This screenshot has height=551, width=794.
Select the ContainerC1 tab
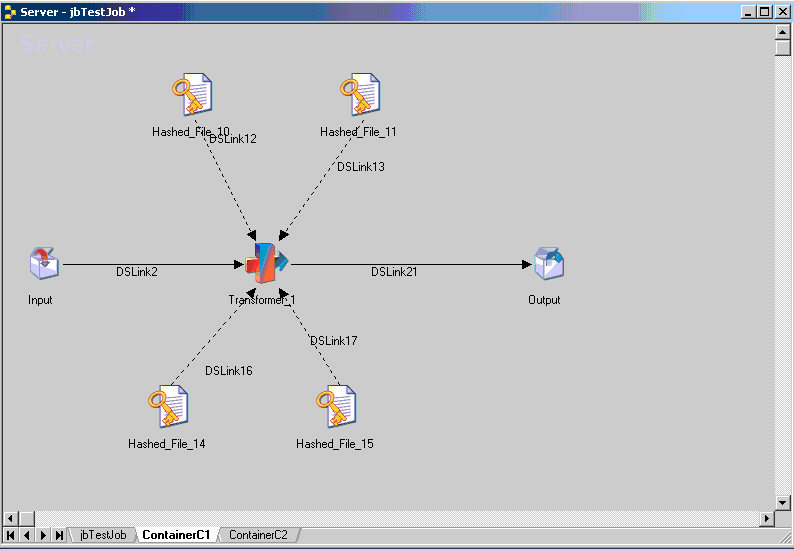pyautogui.click(x=176, y=535)
